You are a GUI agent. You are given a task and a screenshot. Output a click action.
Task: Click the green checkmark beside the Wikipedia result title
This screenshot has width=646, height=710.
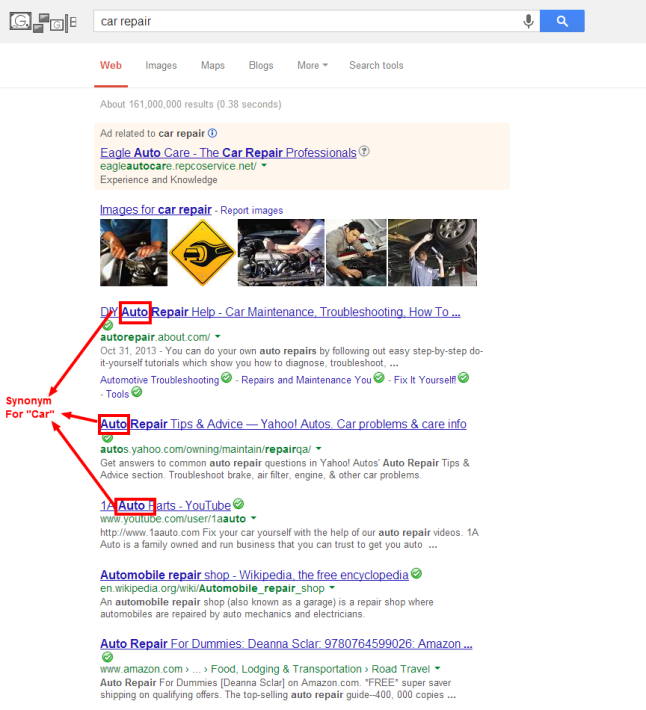(416, 573)
